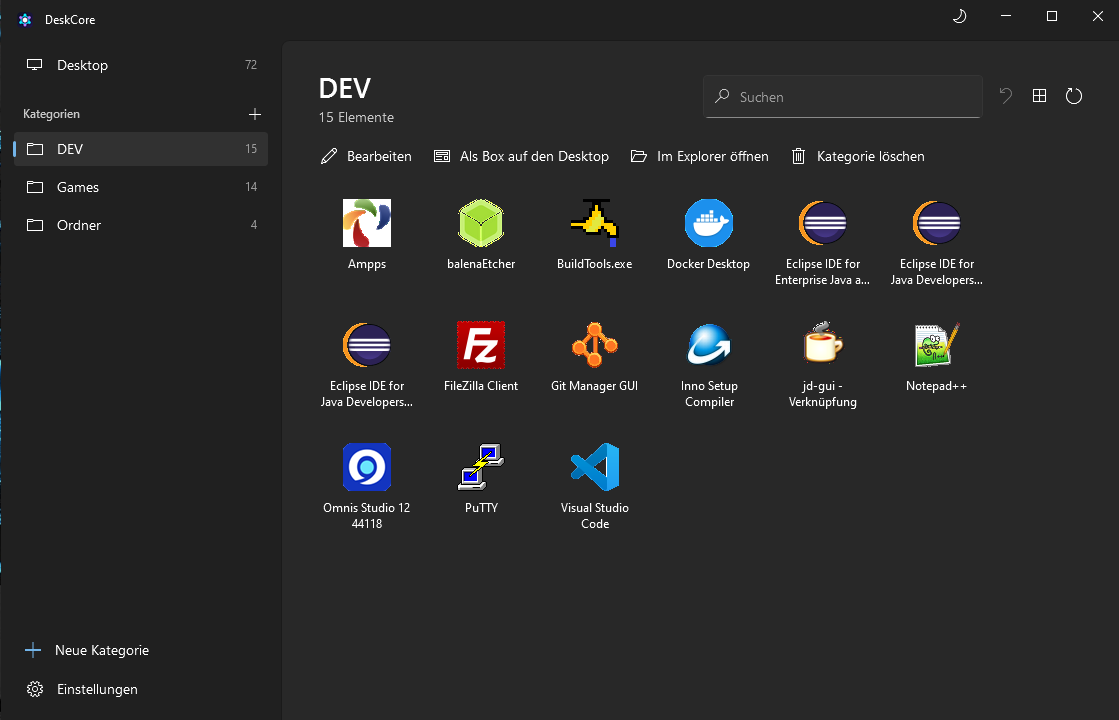Focus the Suchen search field
The width and height of the screenshot is (1119, 720).
(x=843, y=96)
